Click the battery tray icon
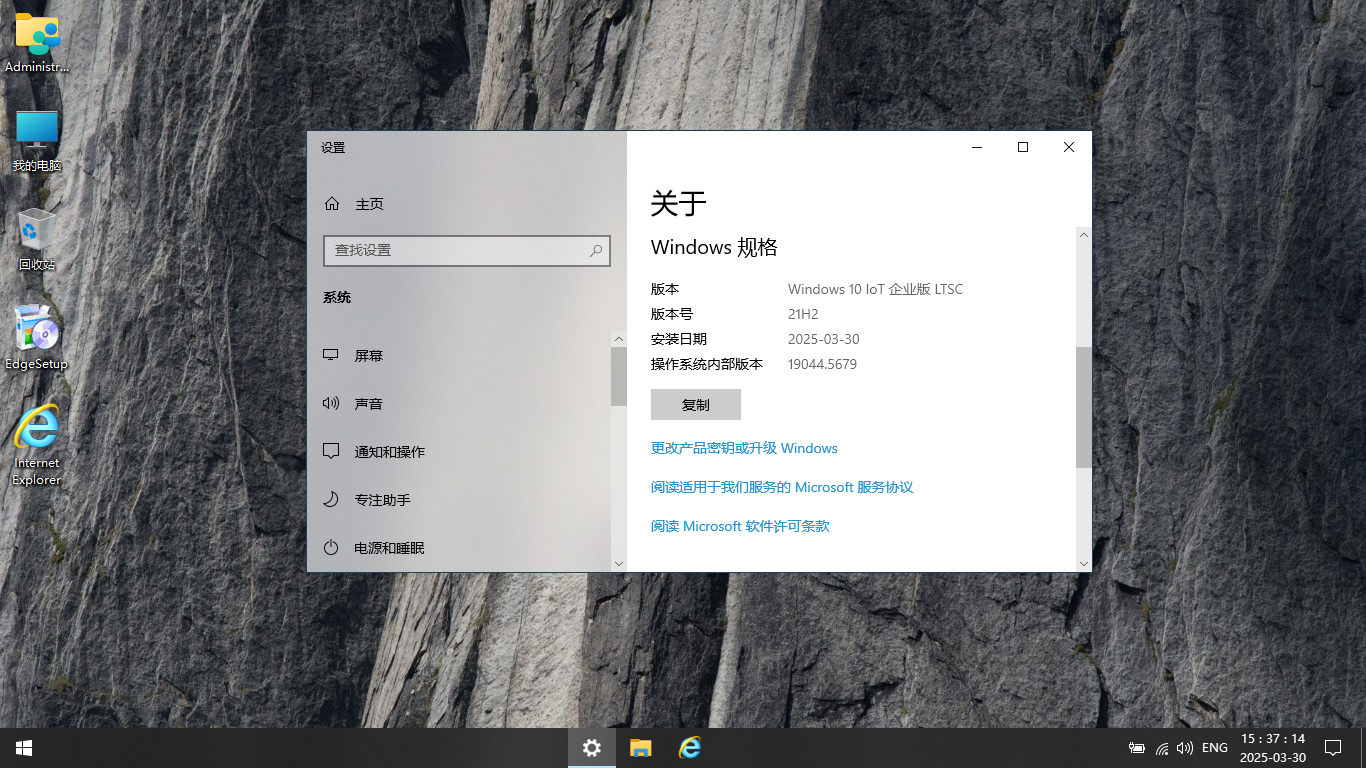 1137,748
